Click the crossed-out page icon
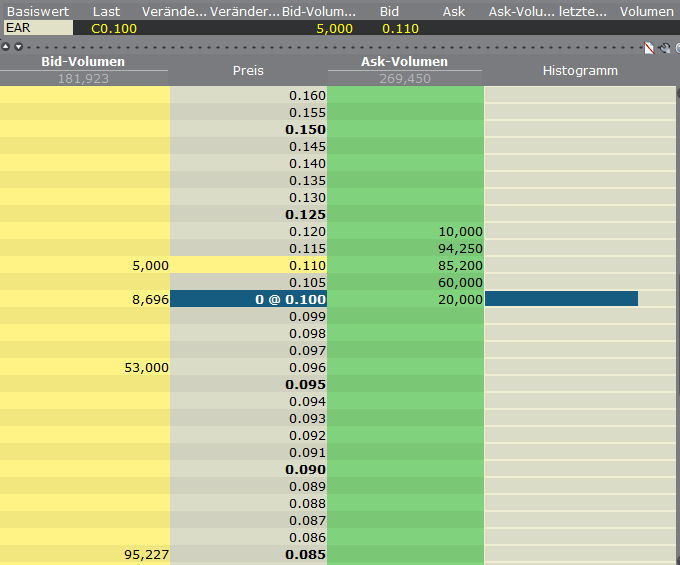 [649, 47]
